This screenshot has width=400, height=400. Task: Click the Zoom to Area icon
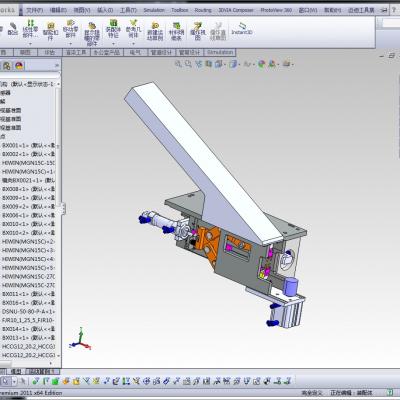click(x=188, y=63)
